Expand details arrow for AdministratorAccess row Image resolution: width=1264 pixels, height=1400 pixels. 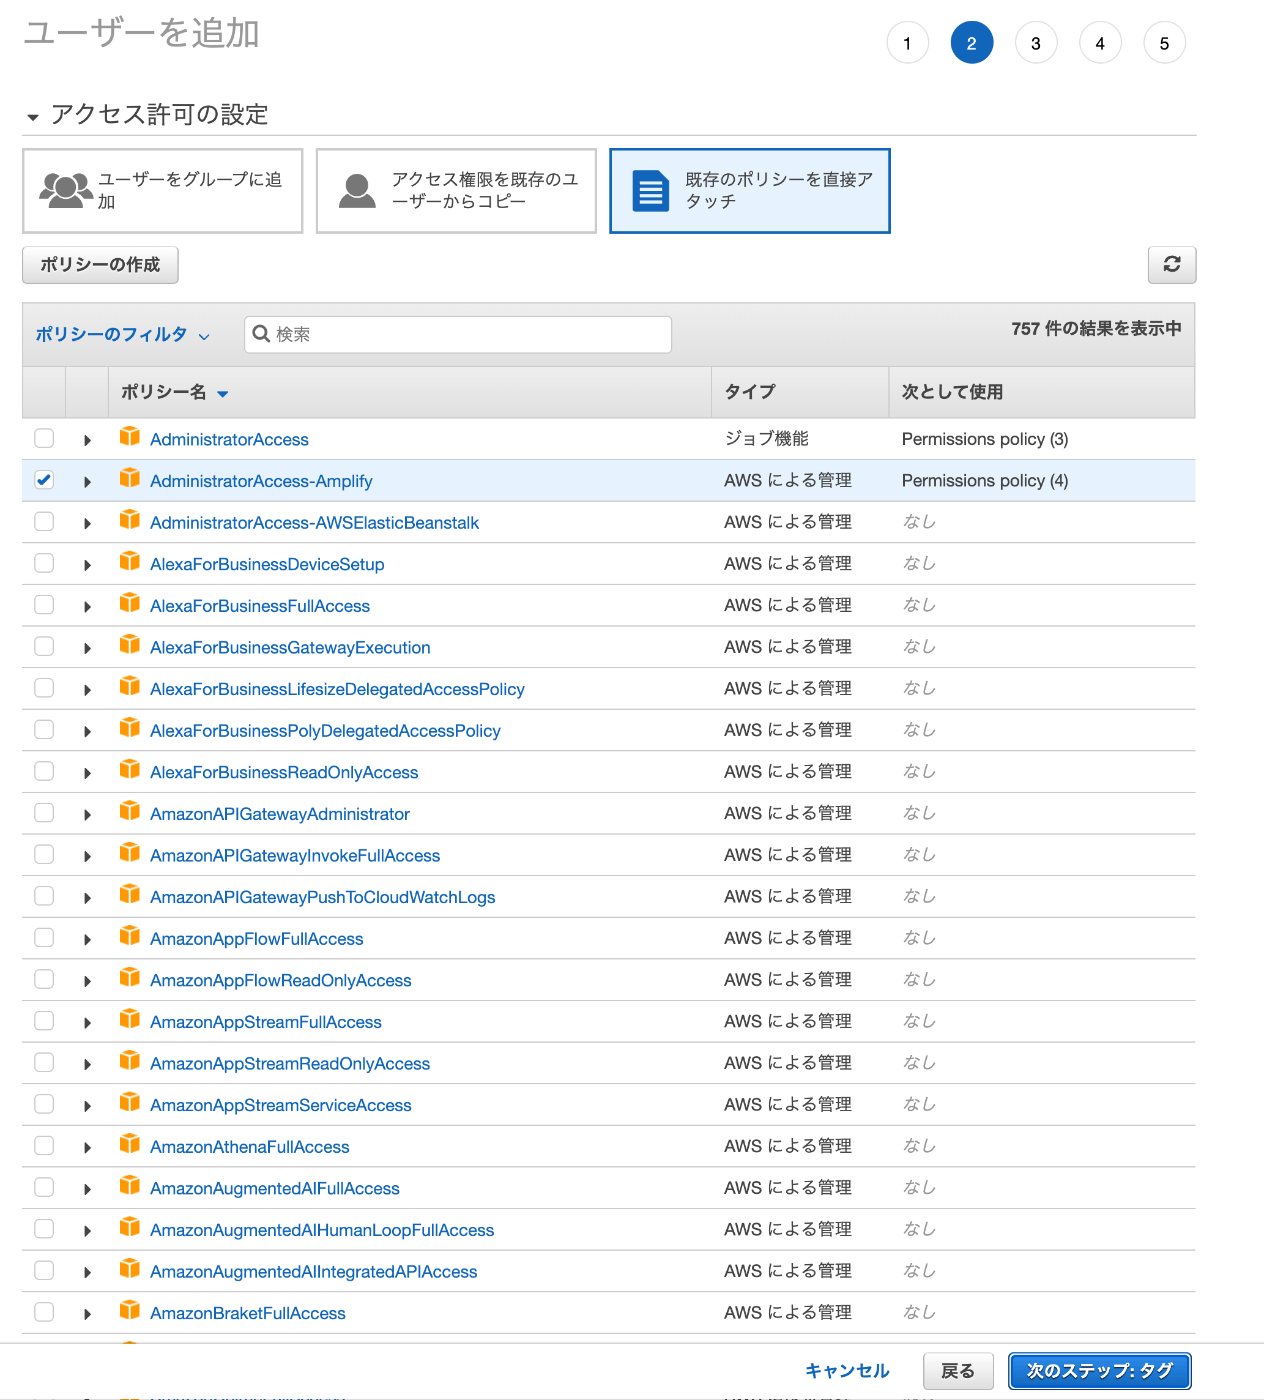coord(87,440)
